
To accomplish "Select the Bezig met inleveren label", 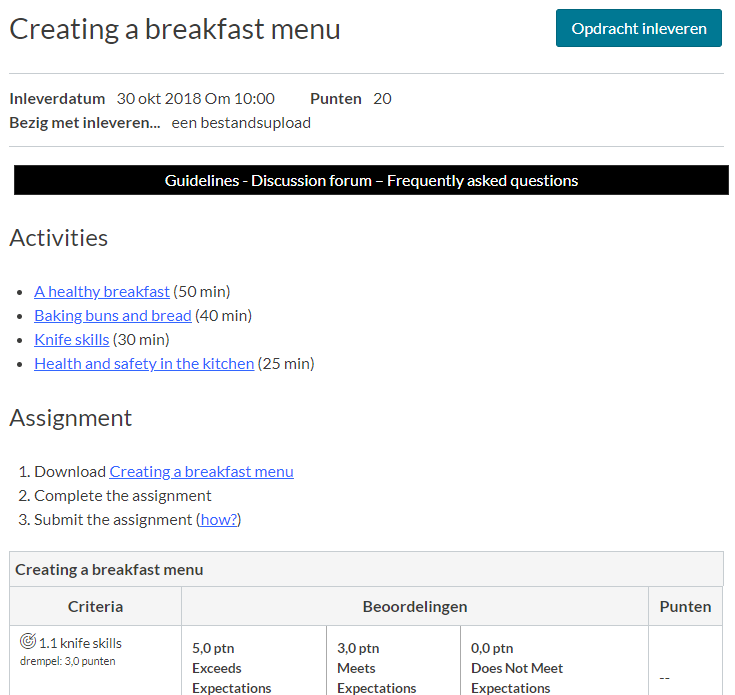I will [85, 123].
